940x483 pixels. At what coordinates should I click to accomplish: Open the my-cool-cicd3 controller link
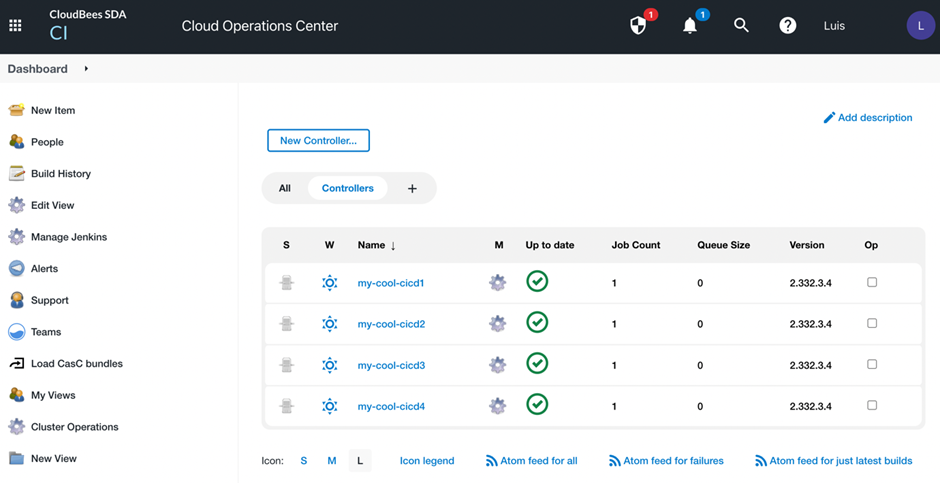[391, 366]
